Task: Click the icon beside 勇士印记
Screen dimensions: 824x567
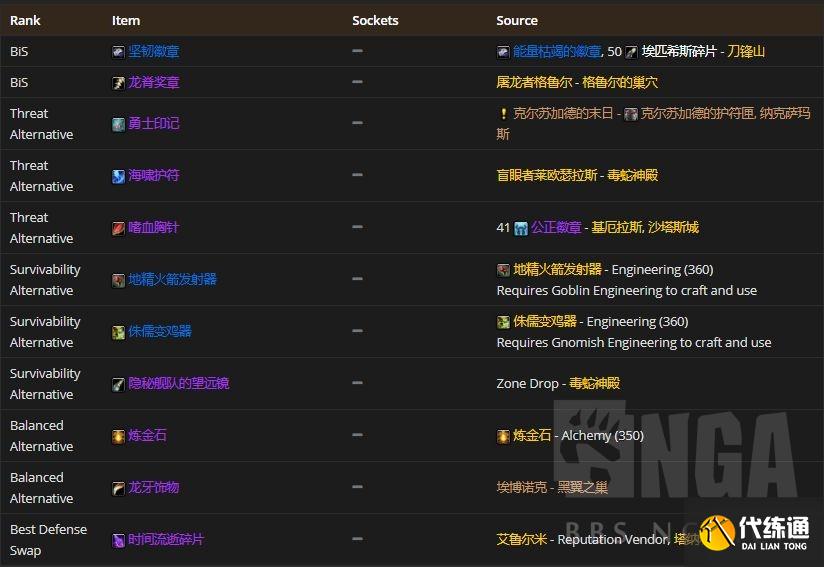Action: click(x=118, y=124)
